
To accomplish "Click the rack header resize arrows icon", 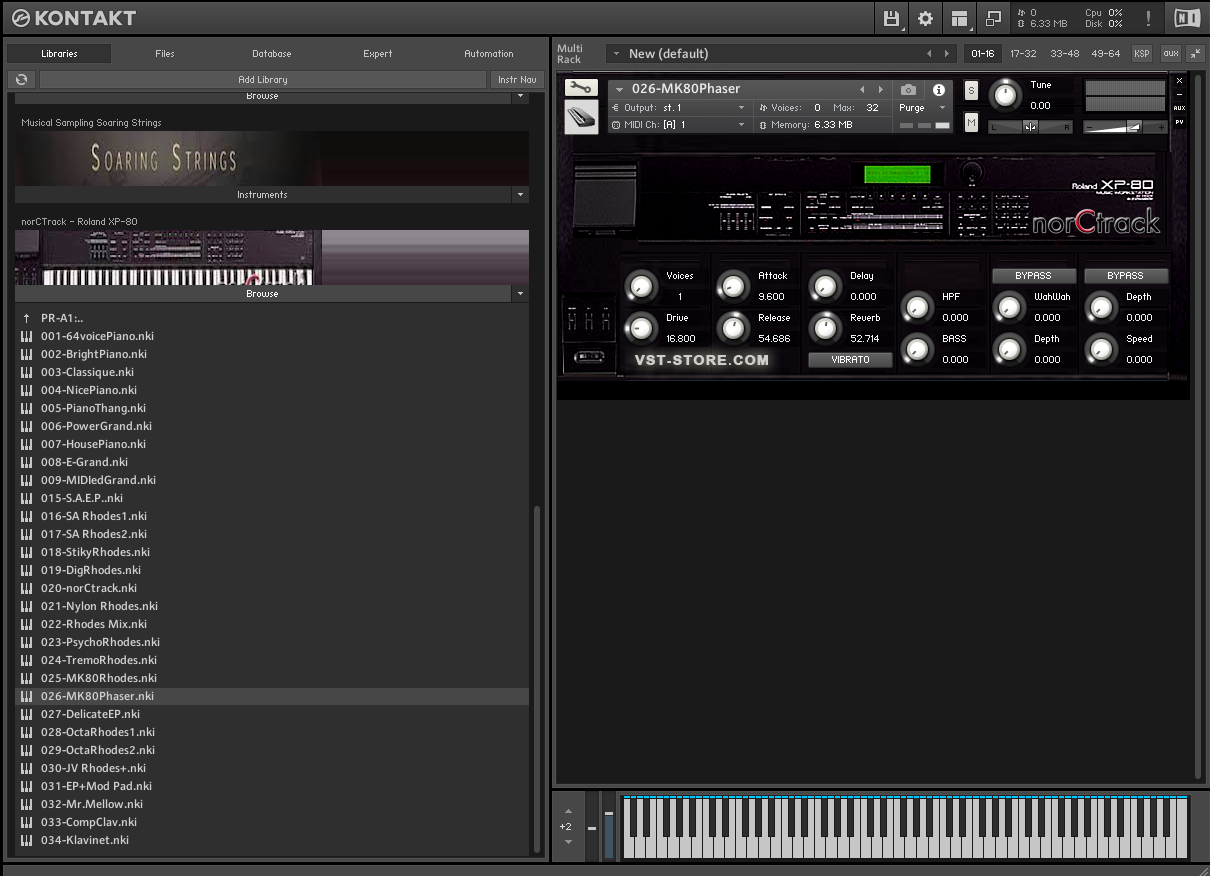I will click(x=1195, y=53).
